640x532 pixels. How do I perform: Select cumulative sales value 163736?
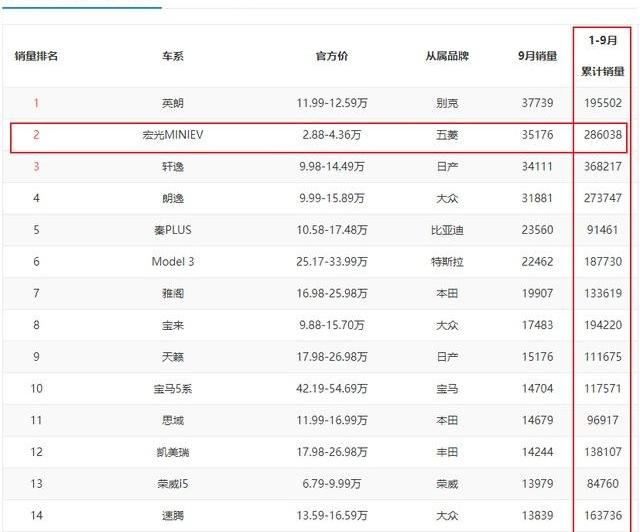click(603, 516)
